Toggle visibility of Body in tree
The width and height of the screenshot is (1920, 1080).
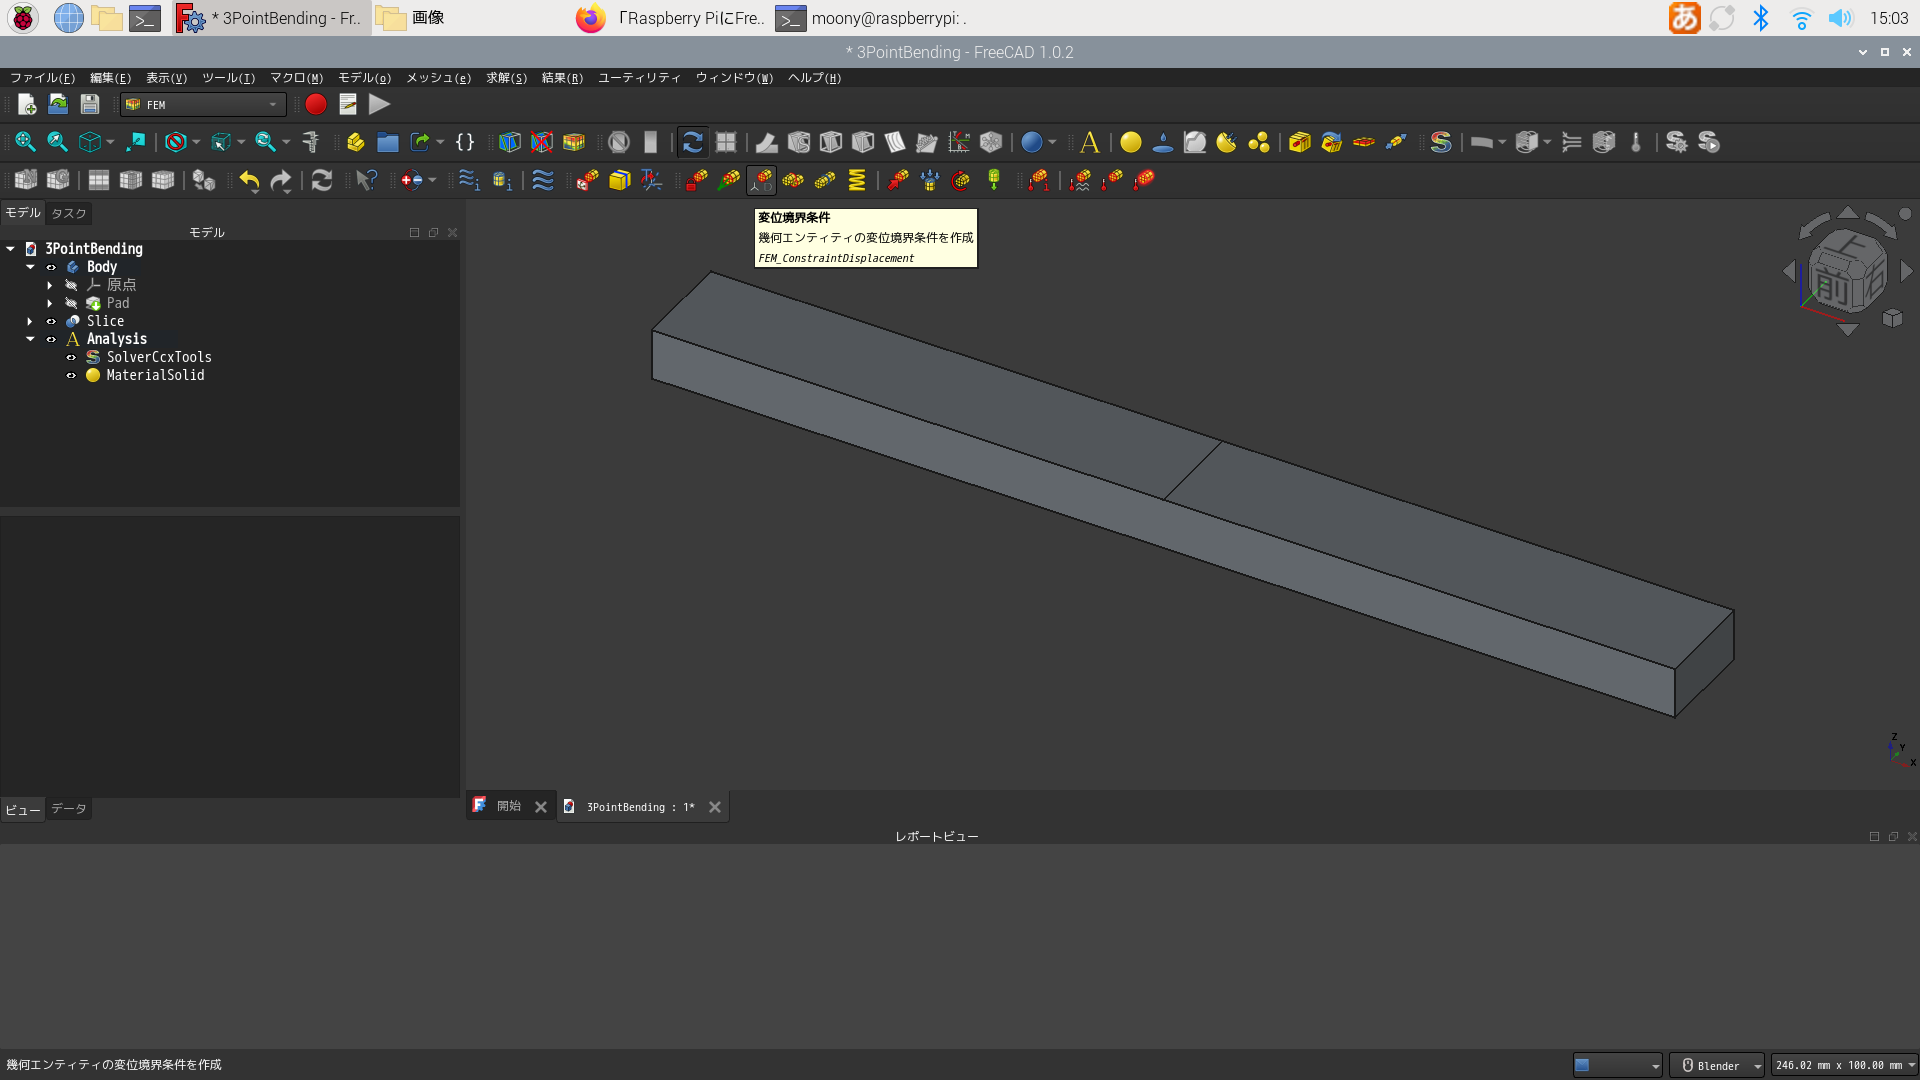(x=51, y=267)
